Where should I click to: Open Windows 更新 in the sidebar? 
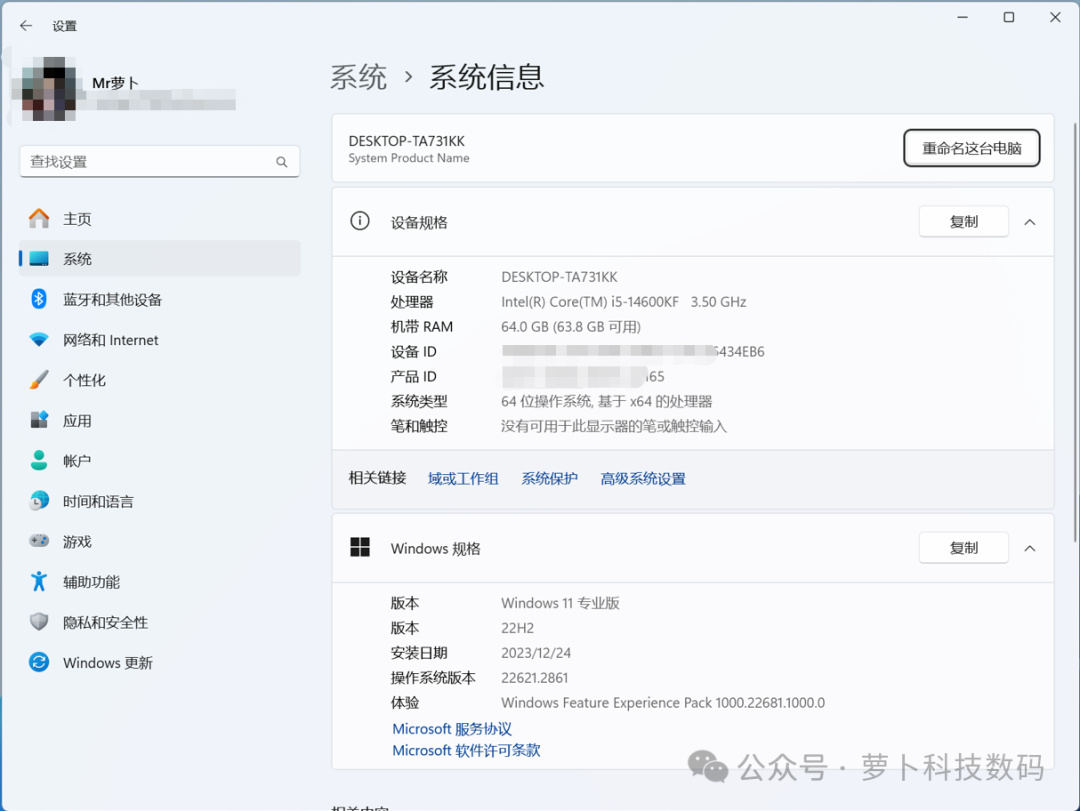(x=160, y=663)
